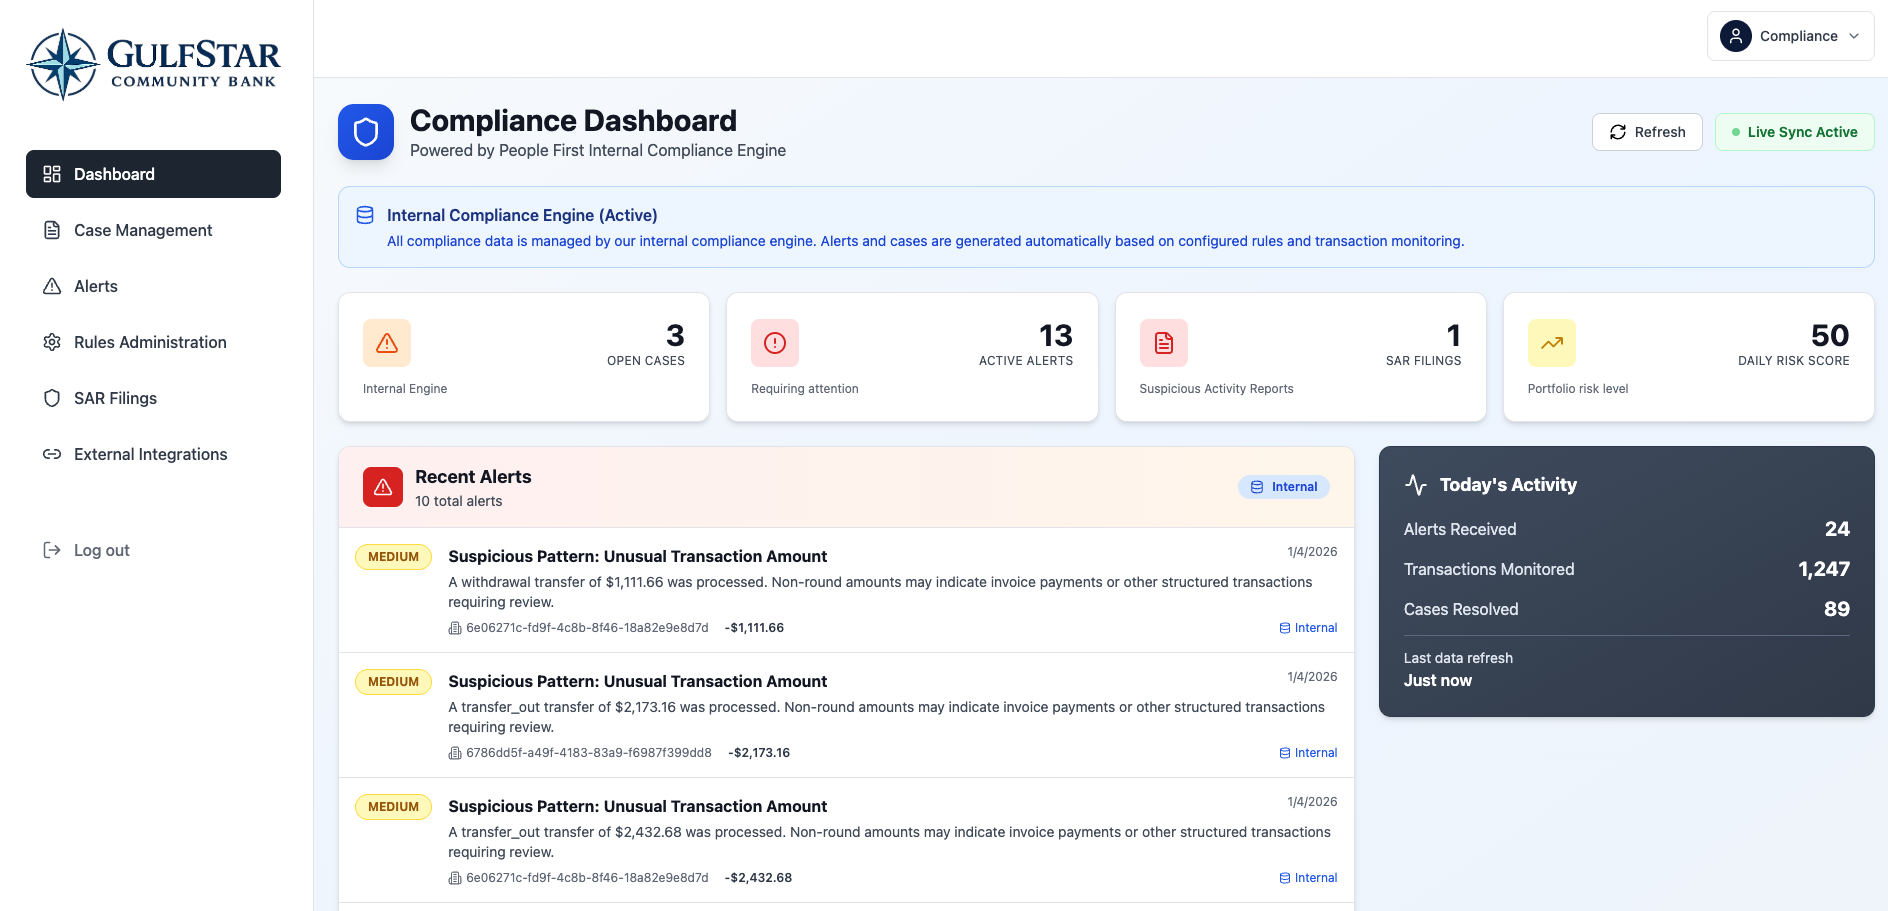The width and height of the screenshot is (1888, 911).
Task: Open the $1,111.66 withdrawal alert
Action: point(637,556)
